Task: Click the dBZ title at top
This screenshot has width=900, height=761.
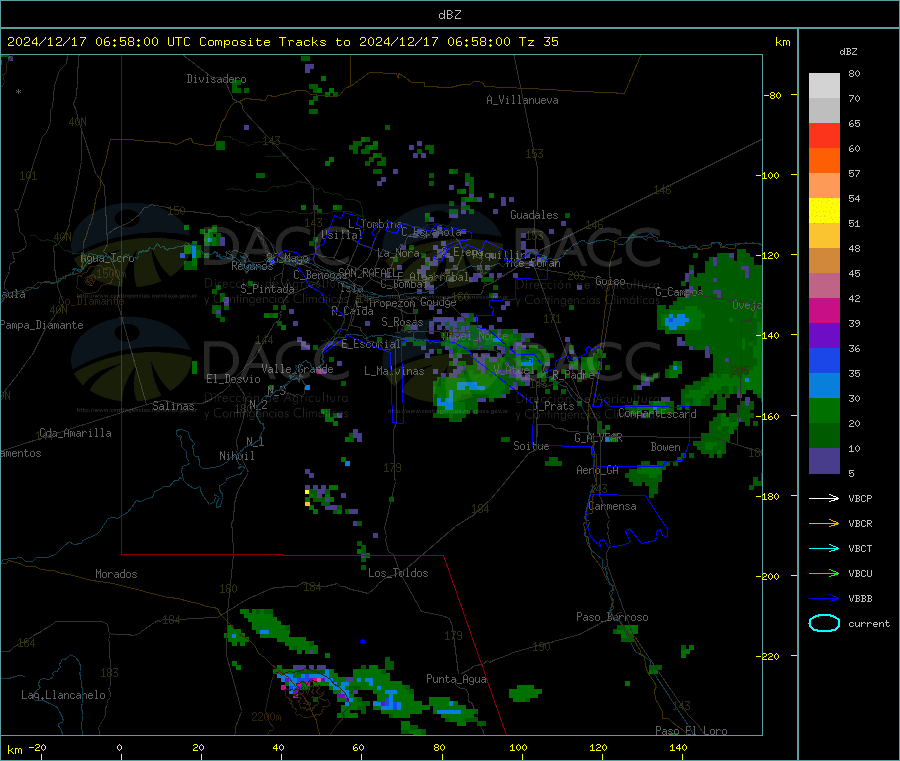Action: (449, 15)
